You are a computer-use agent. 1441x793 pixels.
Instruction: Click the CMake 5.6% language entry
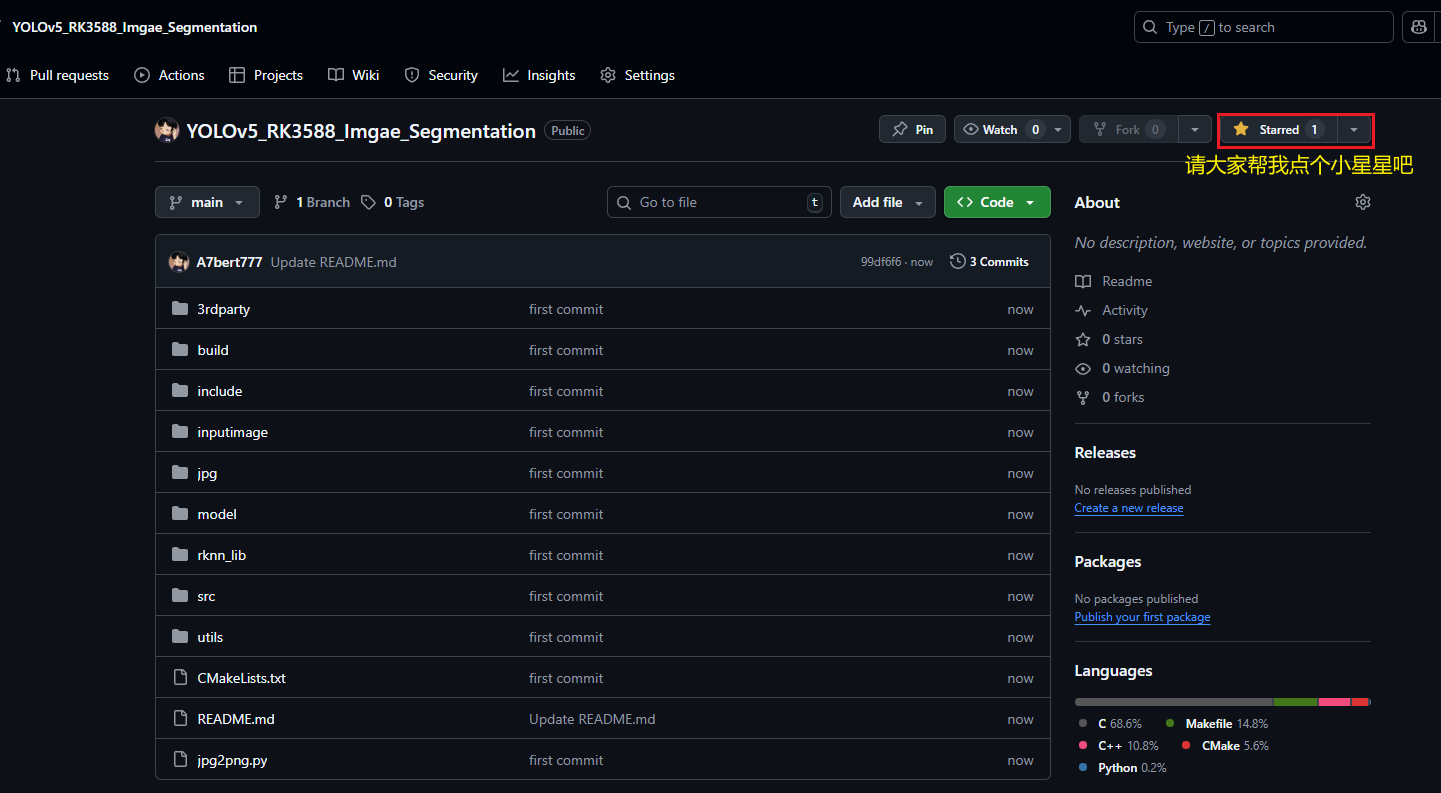(x=1225, y=746)
